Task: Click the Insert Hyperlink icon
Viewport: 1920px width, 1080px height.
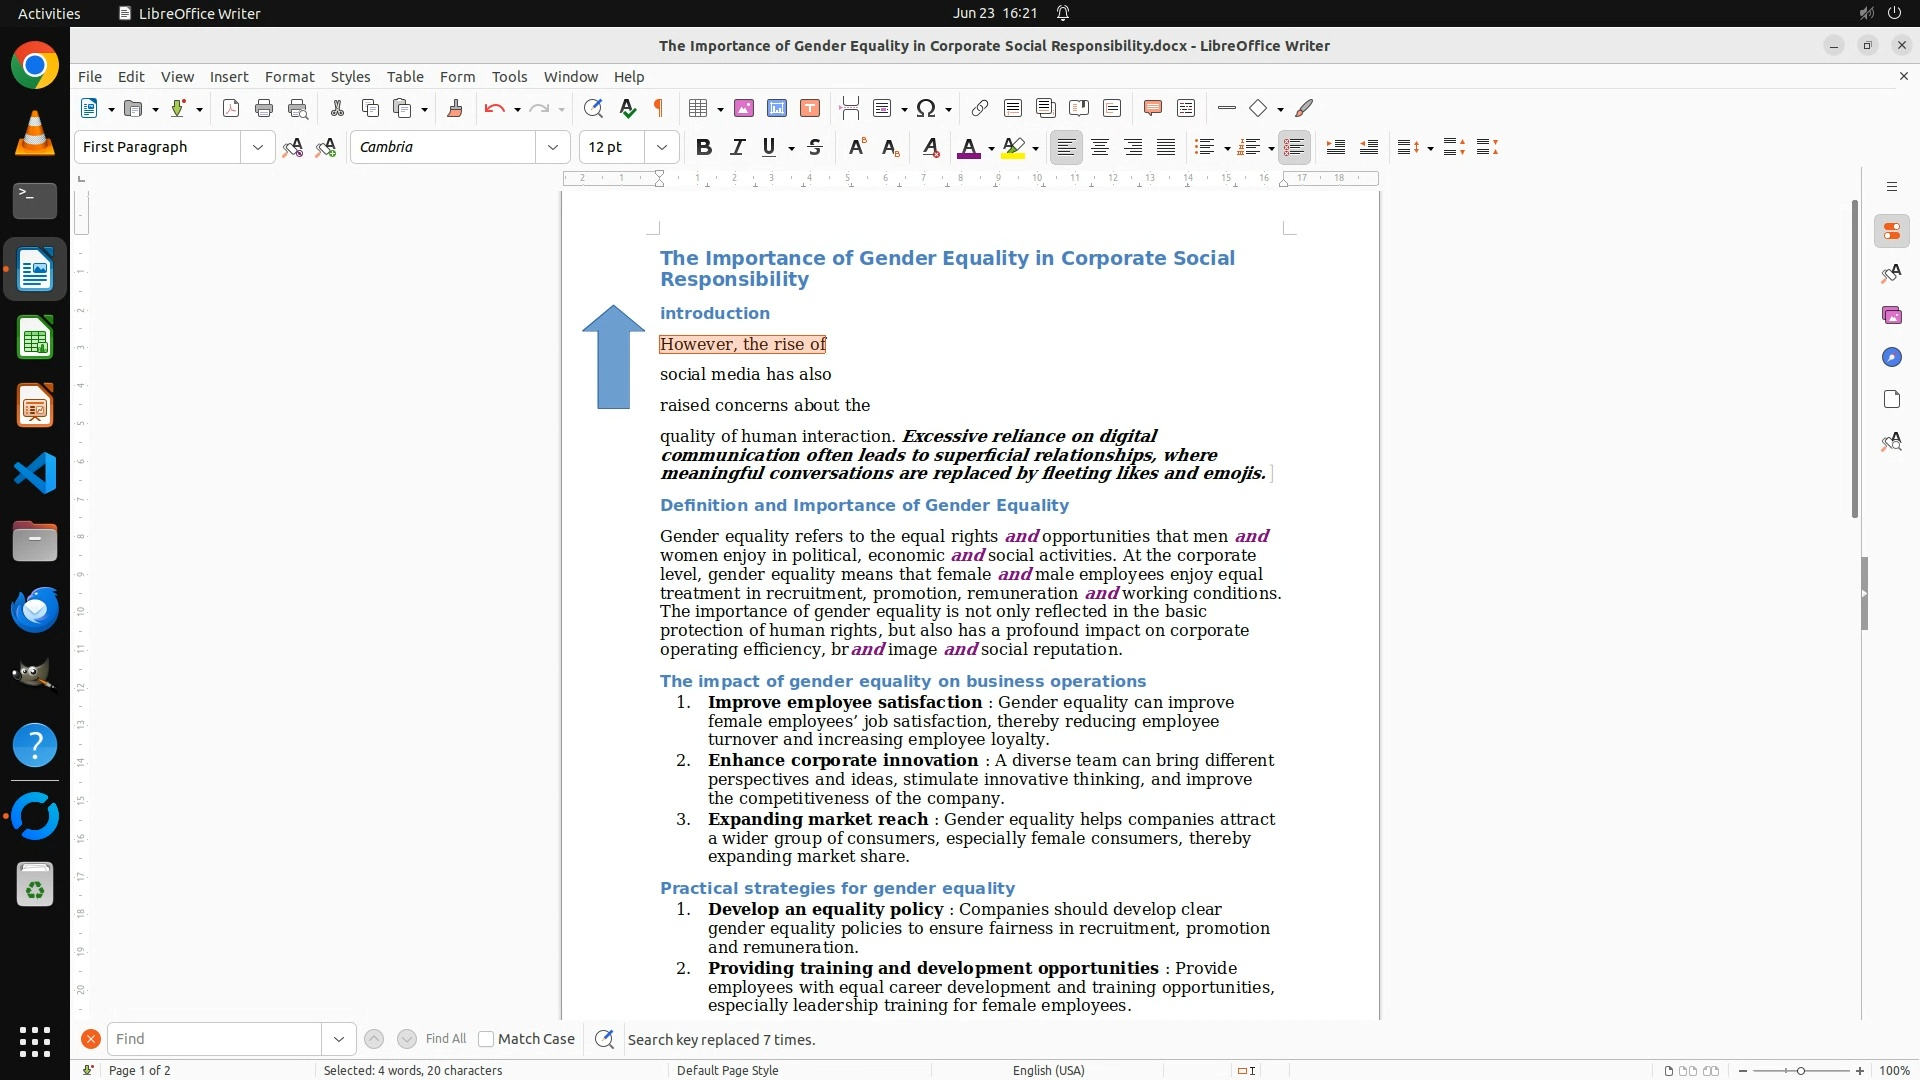Action: point(980,108)
